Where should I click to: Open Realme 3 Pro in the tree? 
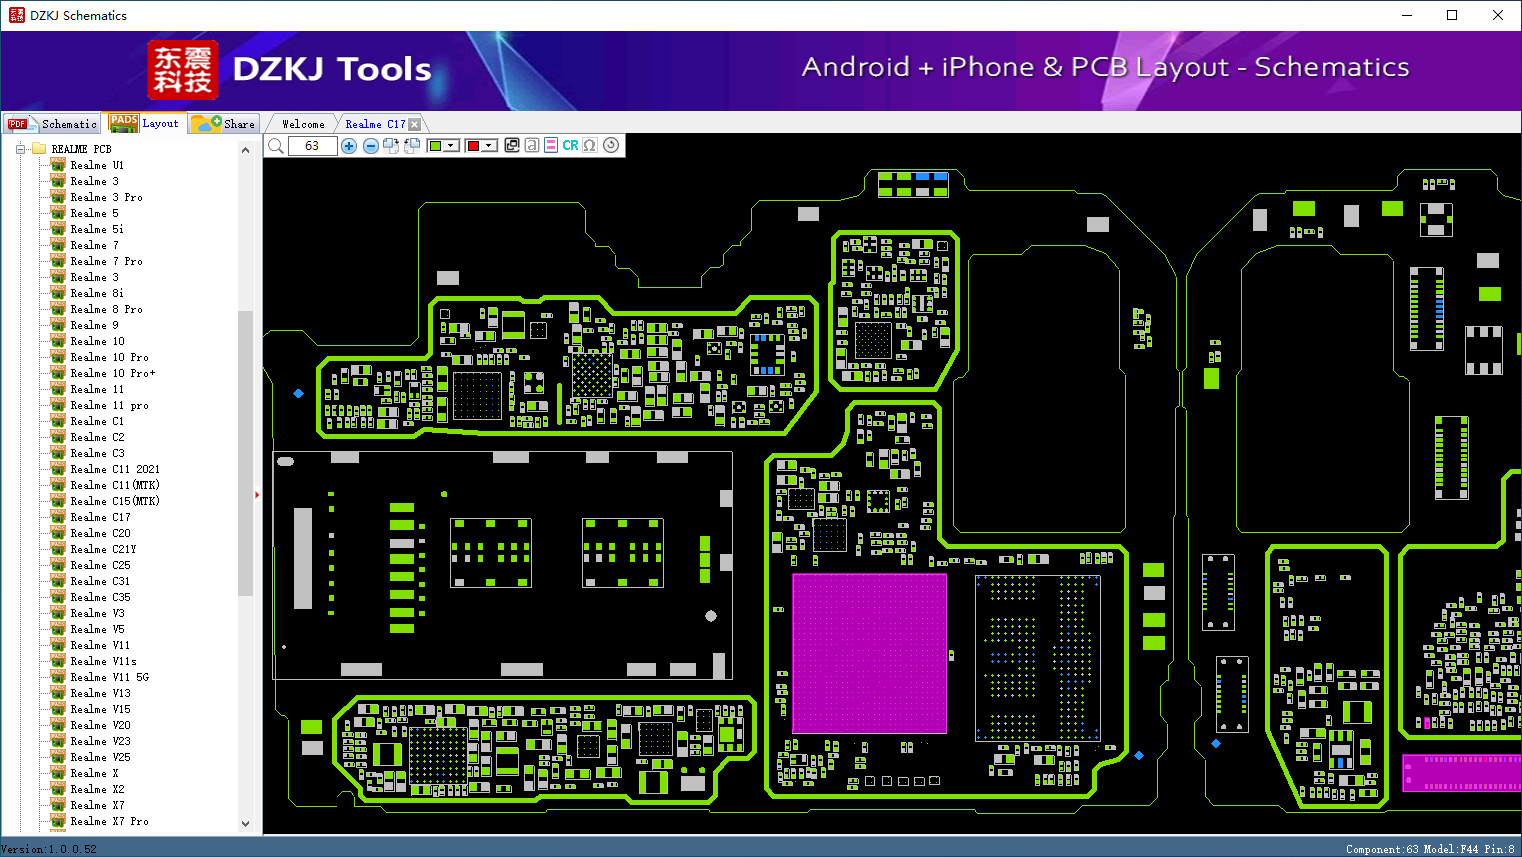[x=106, y=197]
